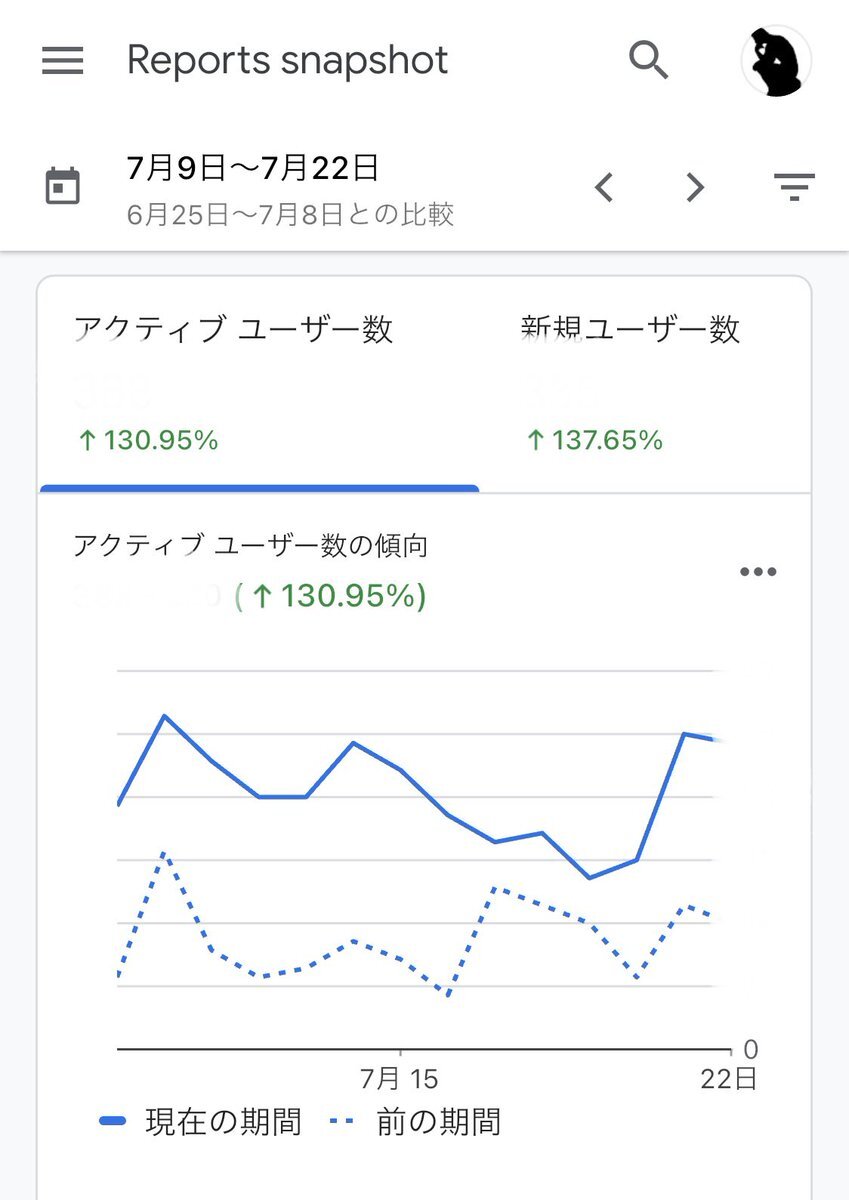Click the solid line peak near chart start
The image size is (849, 1200).
(x=164, y=716)
